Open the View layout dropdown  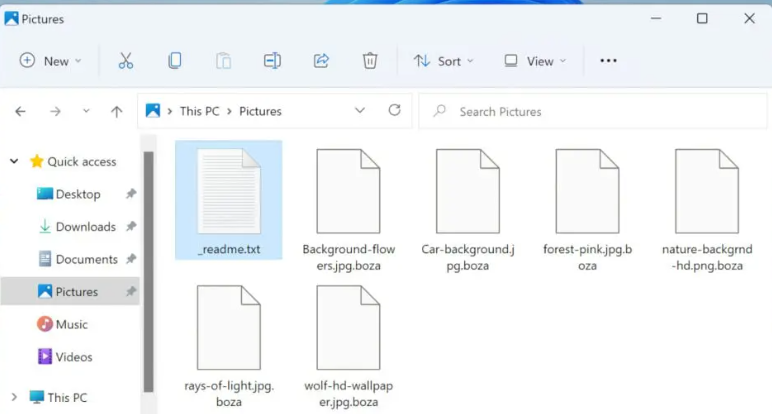pos(535,61)
